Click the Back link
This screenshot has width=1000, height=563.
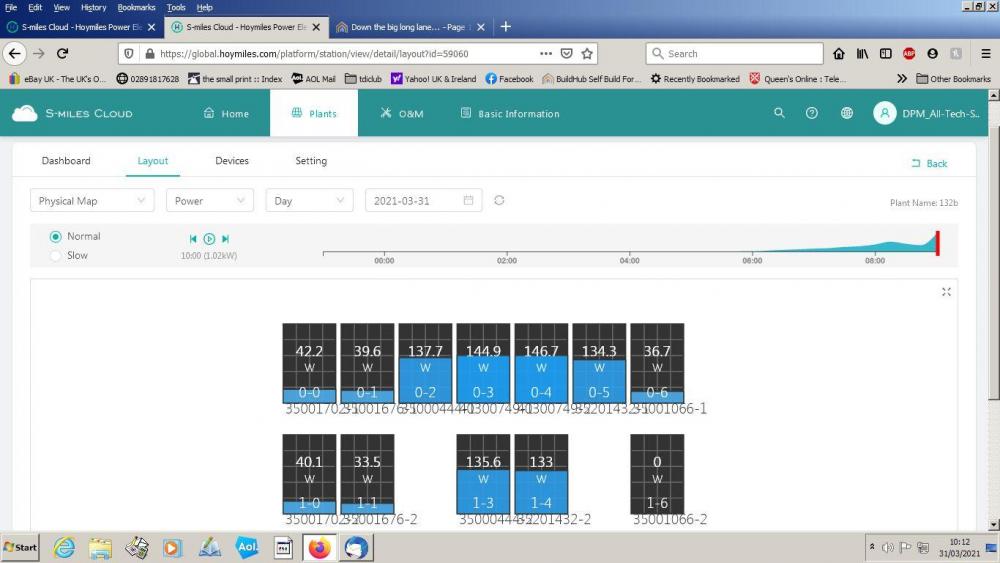tap(929, 163)
